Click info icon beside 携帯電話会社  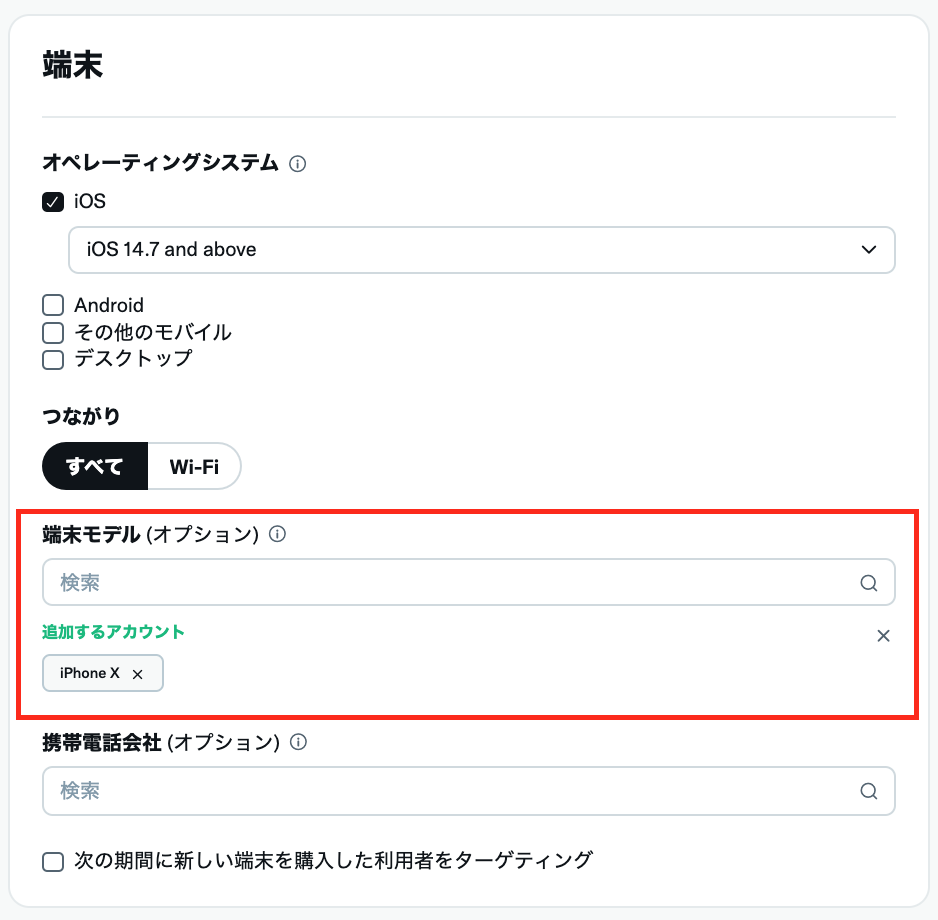(297, 742)
